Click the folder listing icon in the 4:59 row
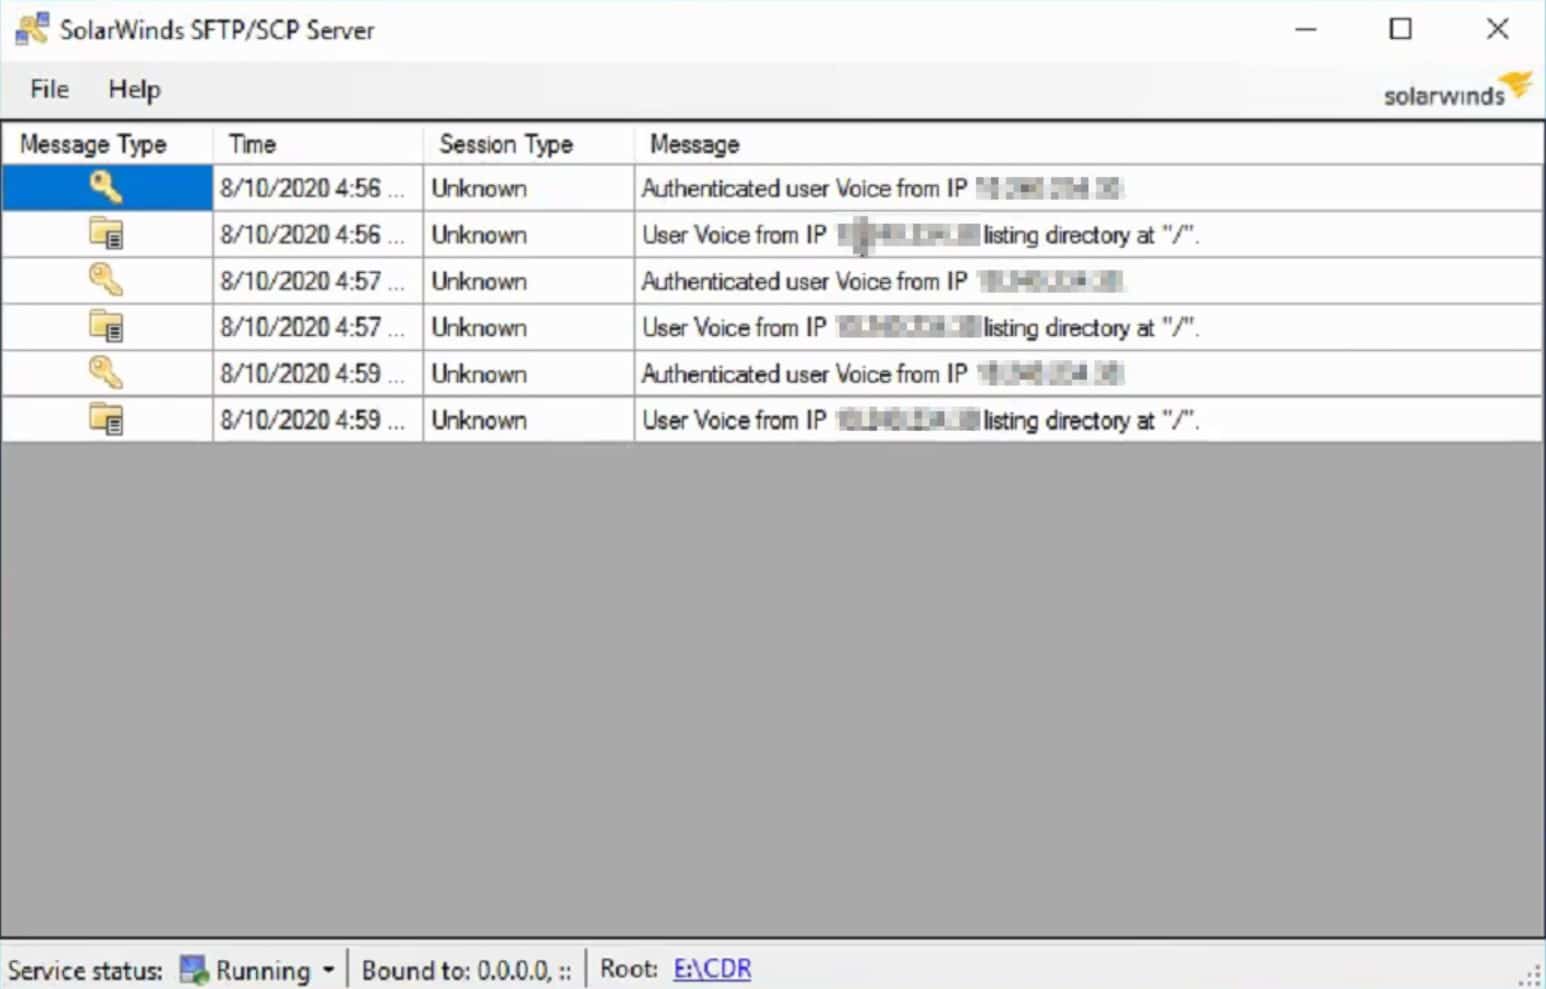This screenshot has width=1546, height=989. click(x=106, y=419)
